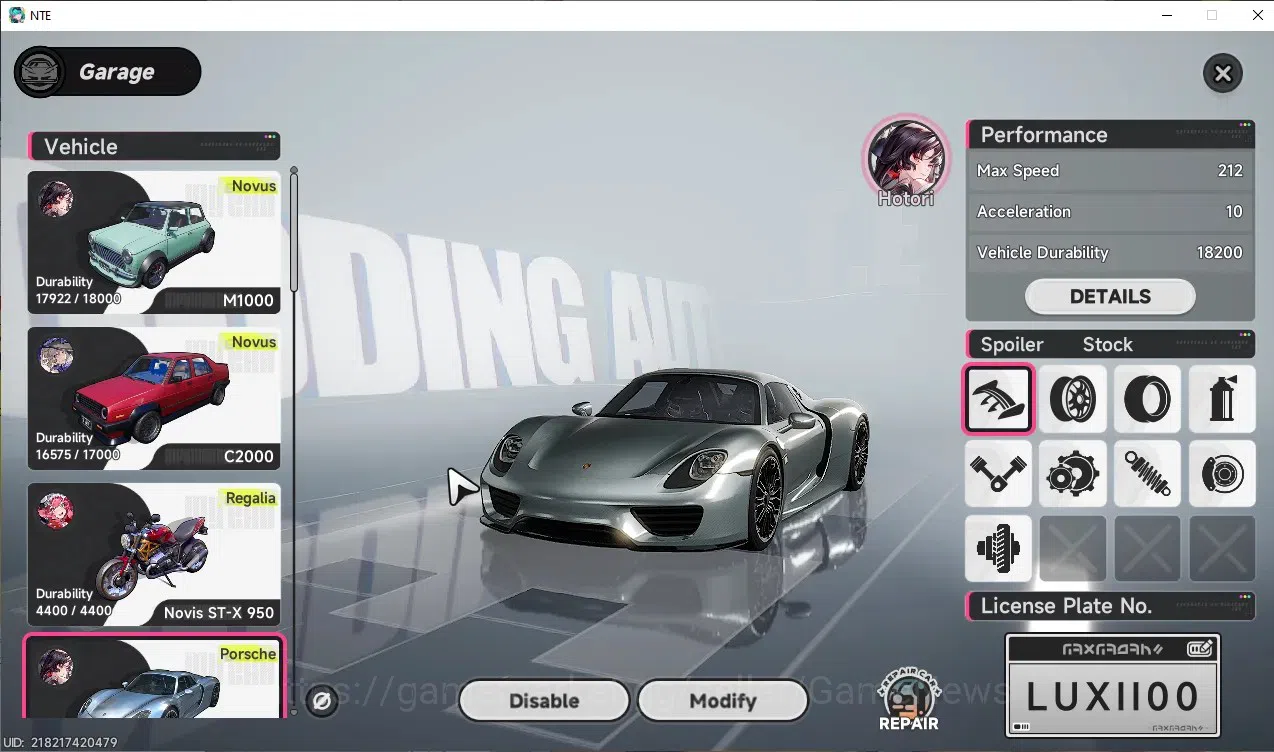Click the Repair car icon
The height and width of the screenshot is (752, 1274).
(908, 697)
